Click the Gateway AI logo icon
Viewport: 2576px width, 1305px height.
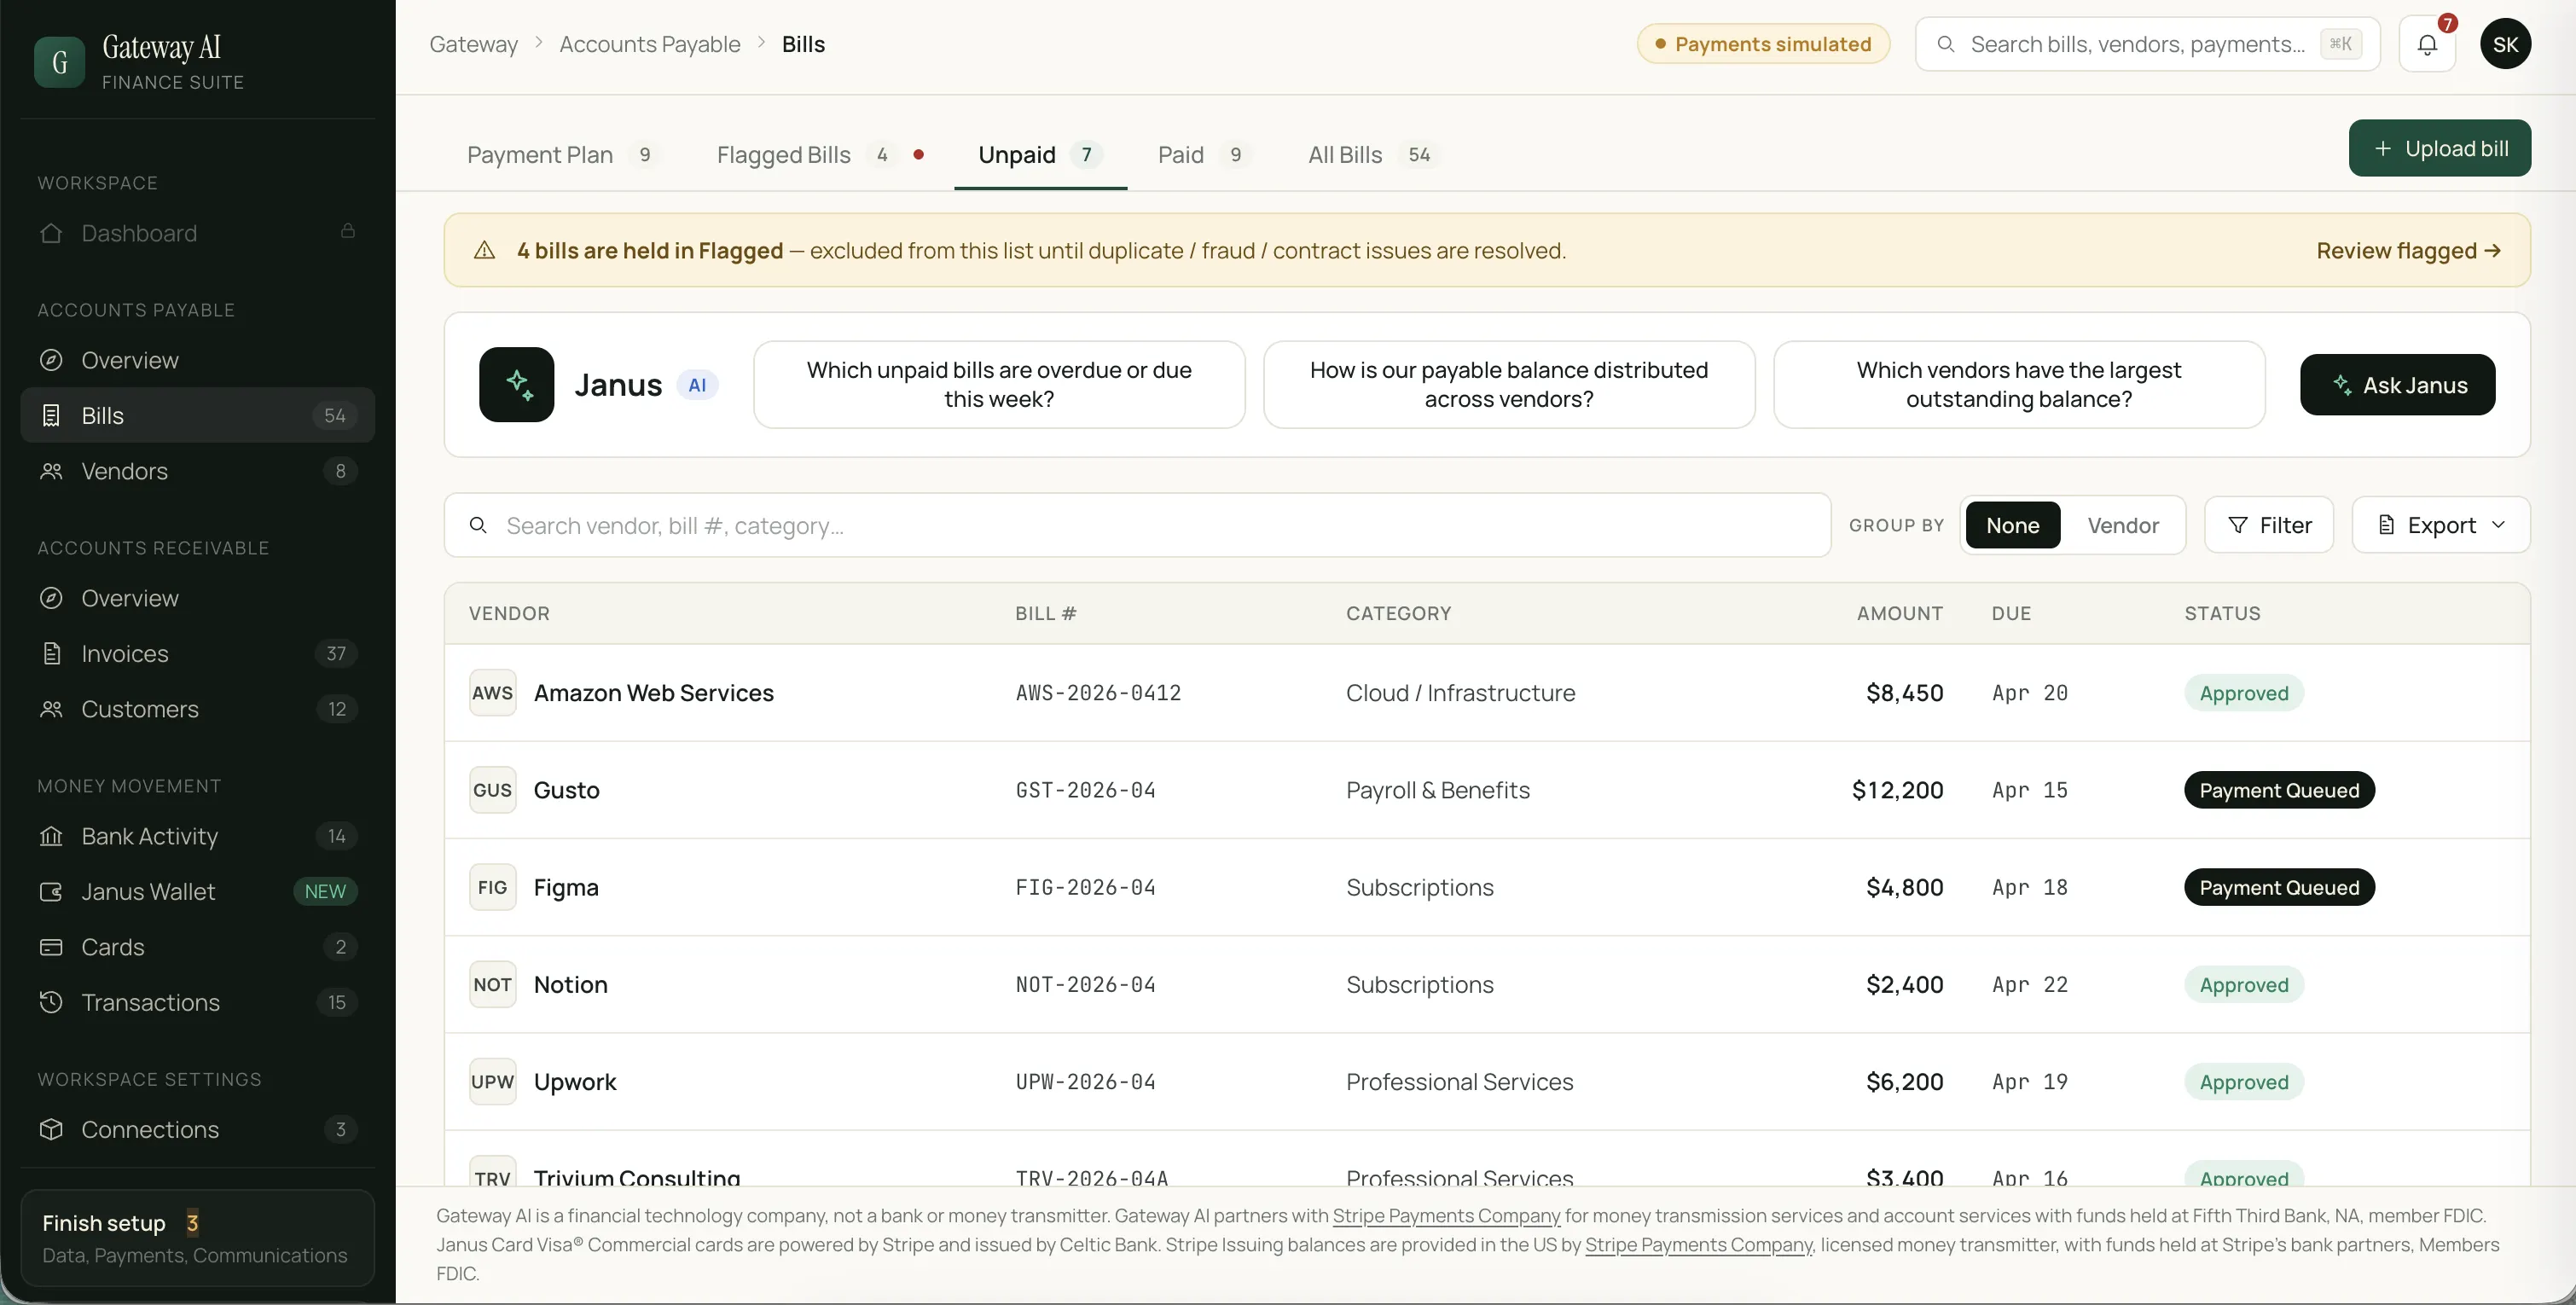[x=59, y=62]
